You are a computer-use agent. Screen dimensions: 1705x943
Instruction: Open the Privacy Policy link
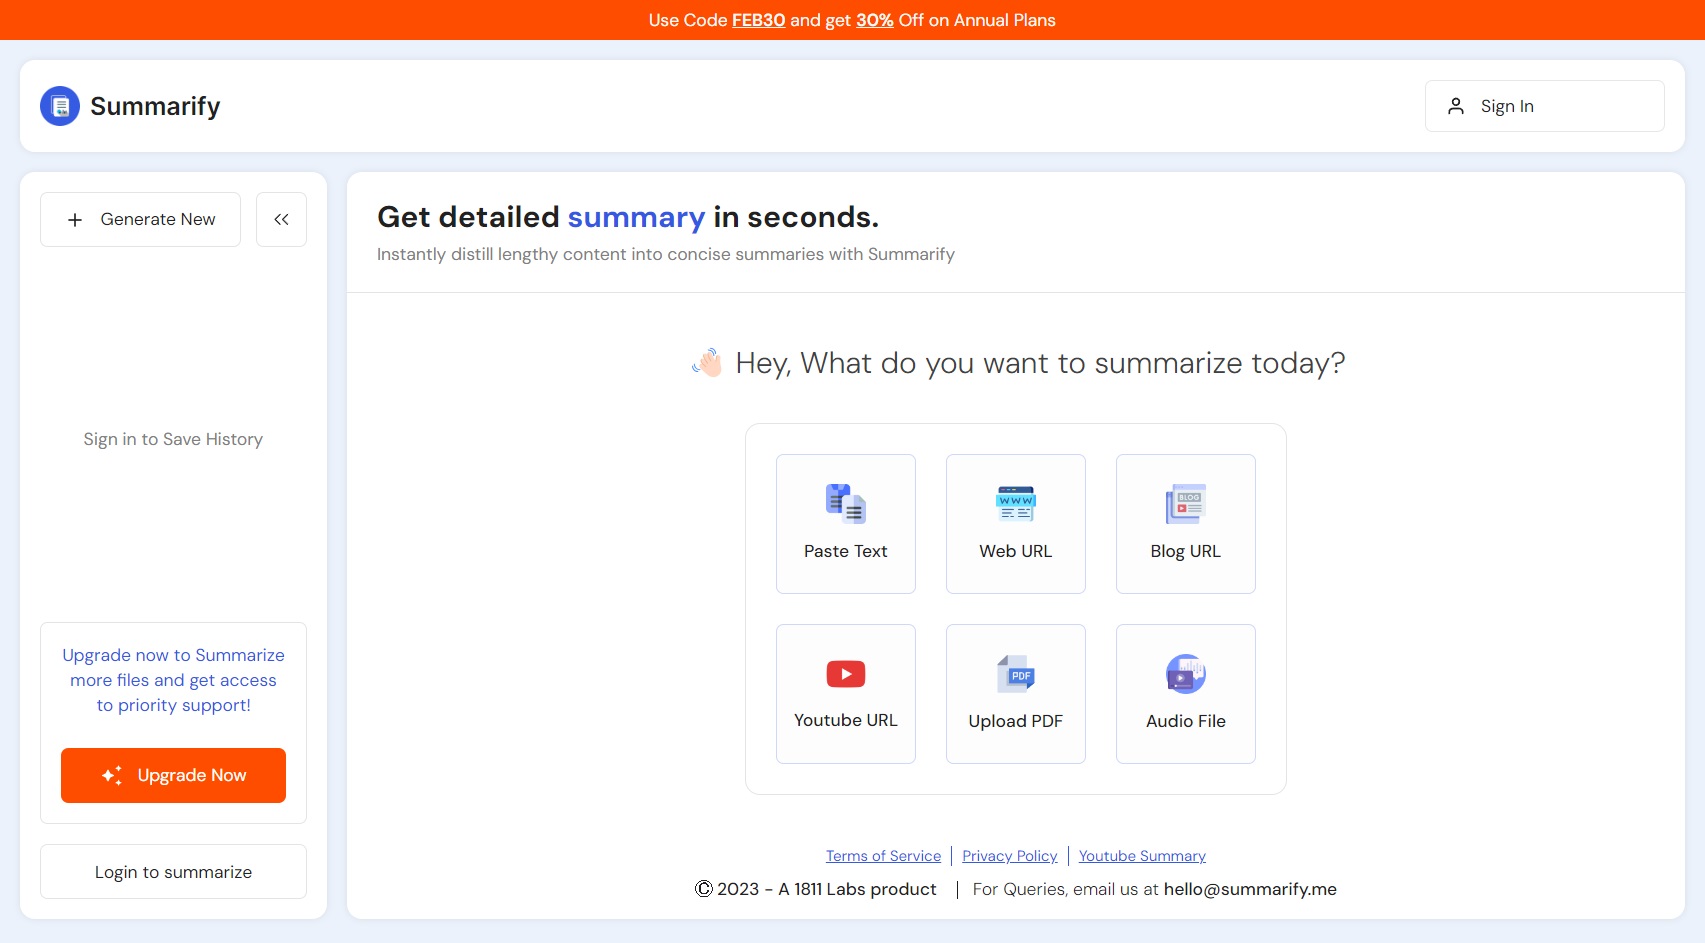click(1010, 856)
